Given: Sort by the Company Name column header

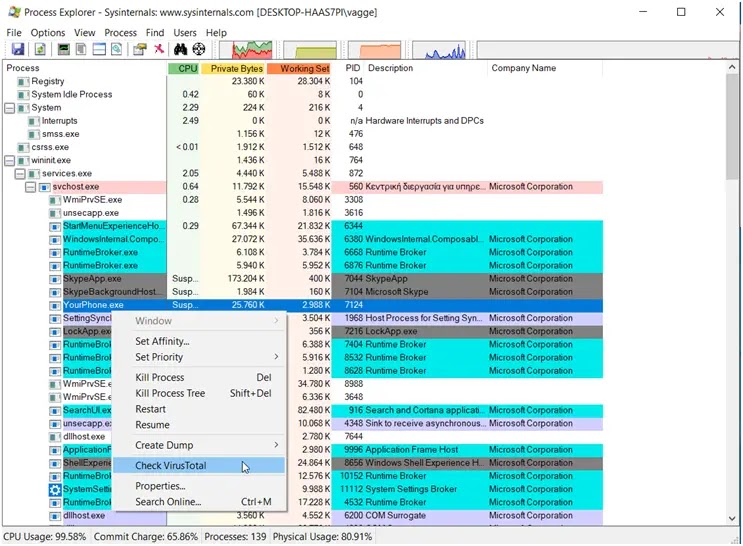Looking at the screenshot, I should 545,68.
